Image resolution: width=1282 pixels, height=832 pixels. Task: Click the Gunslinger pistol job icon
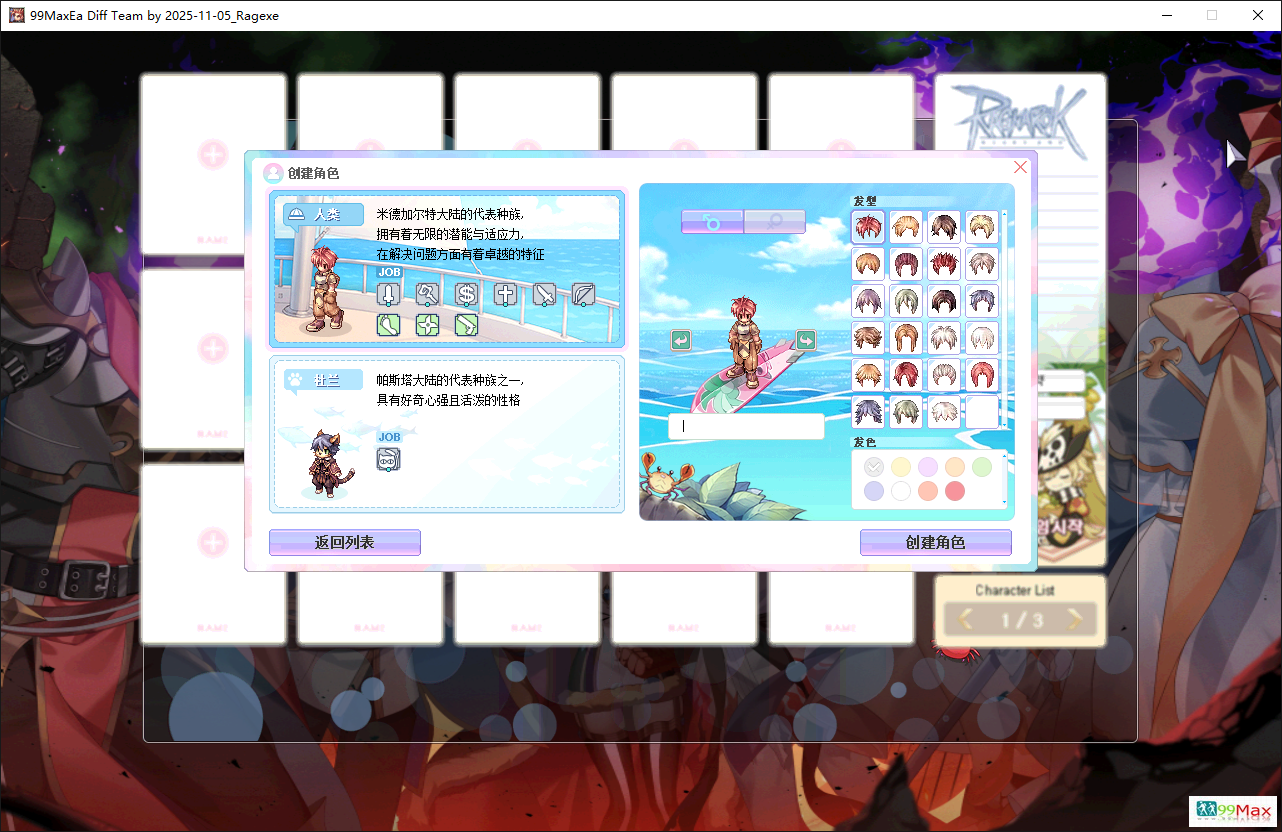(x=466, y=325)
